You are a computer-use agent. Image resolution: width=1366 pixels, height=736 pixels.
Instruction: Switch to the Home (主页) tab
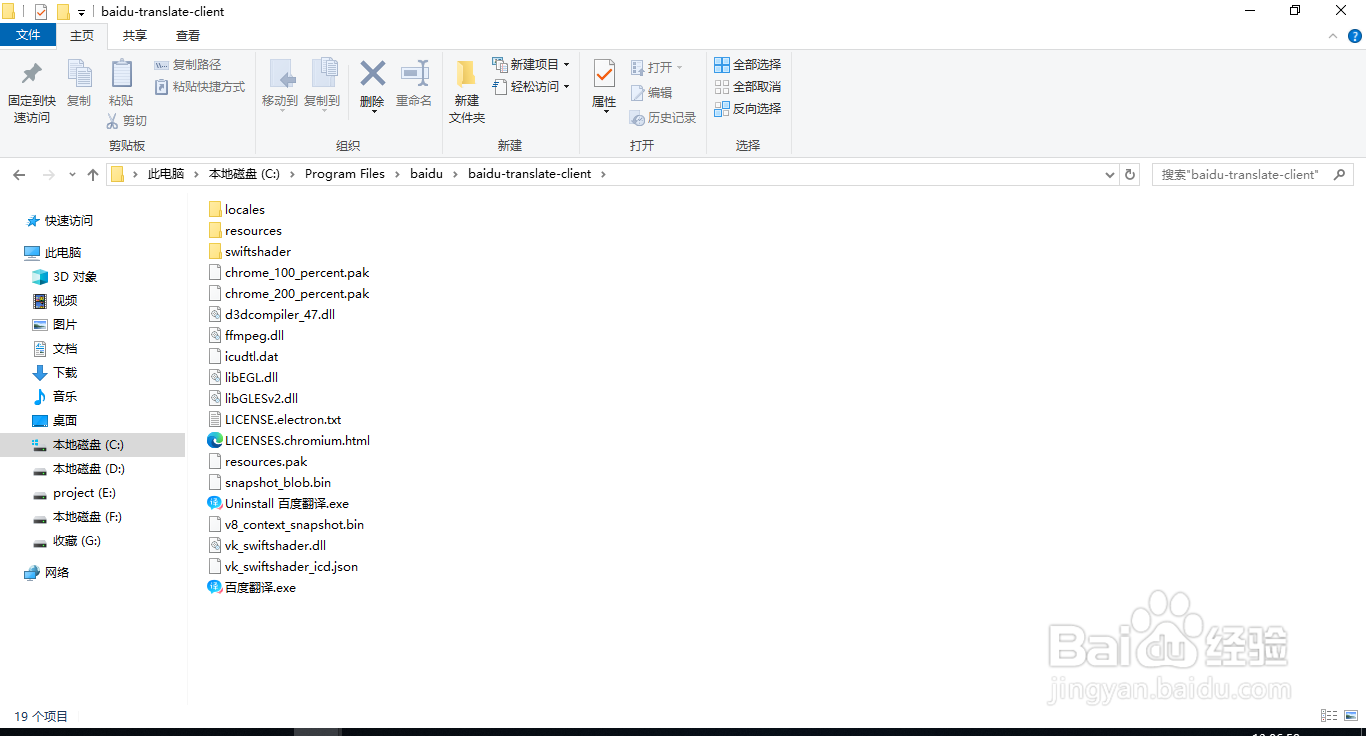(x=82, y=35)
